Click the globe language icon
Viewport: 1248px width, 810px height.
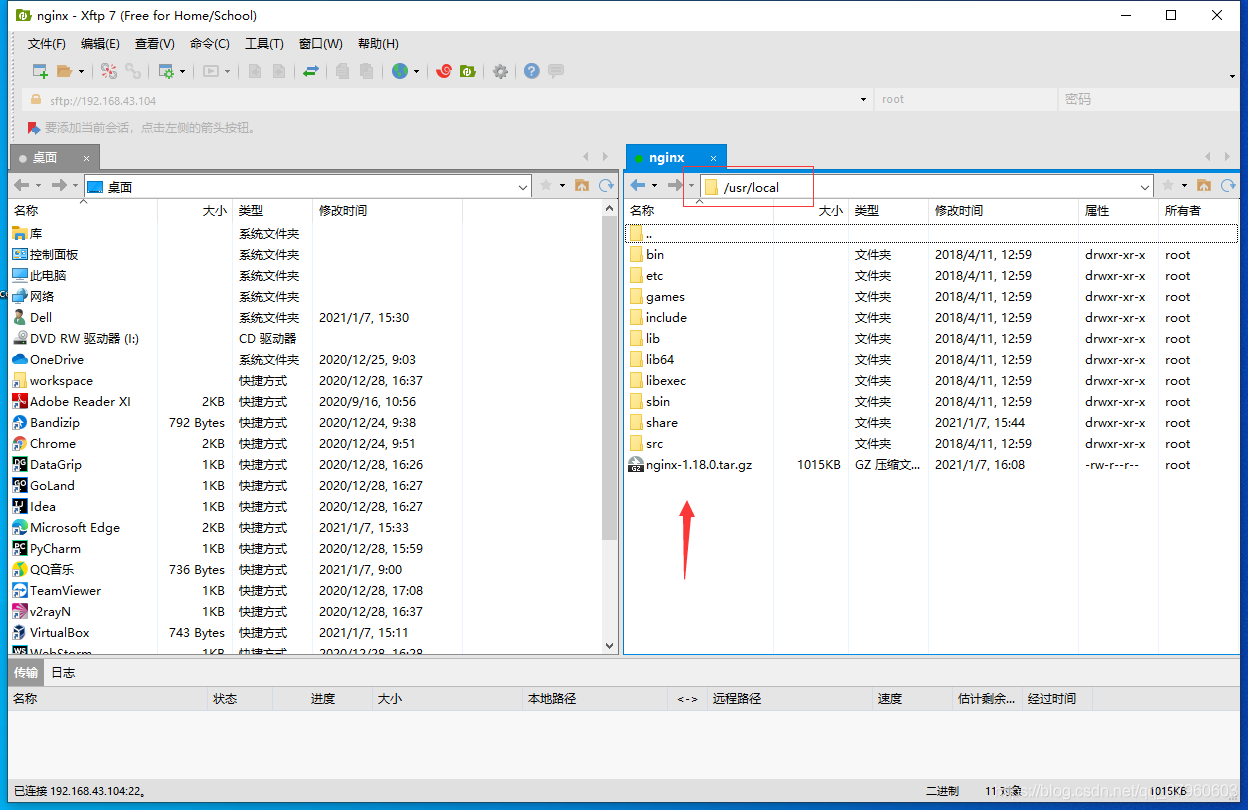pos(400,71)
